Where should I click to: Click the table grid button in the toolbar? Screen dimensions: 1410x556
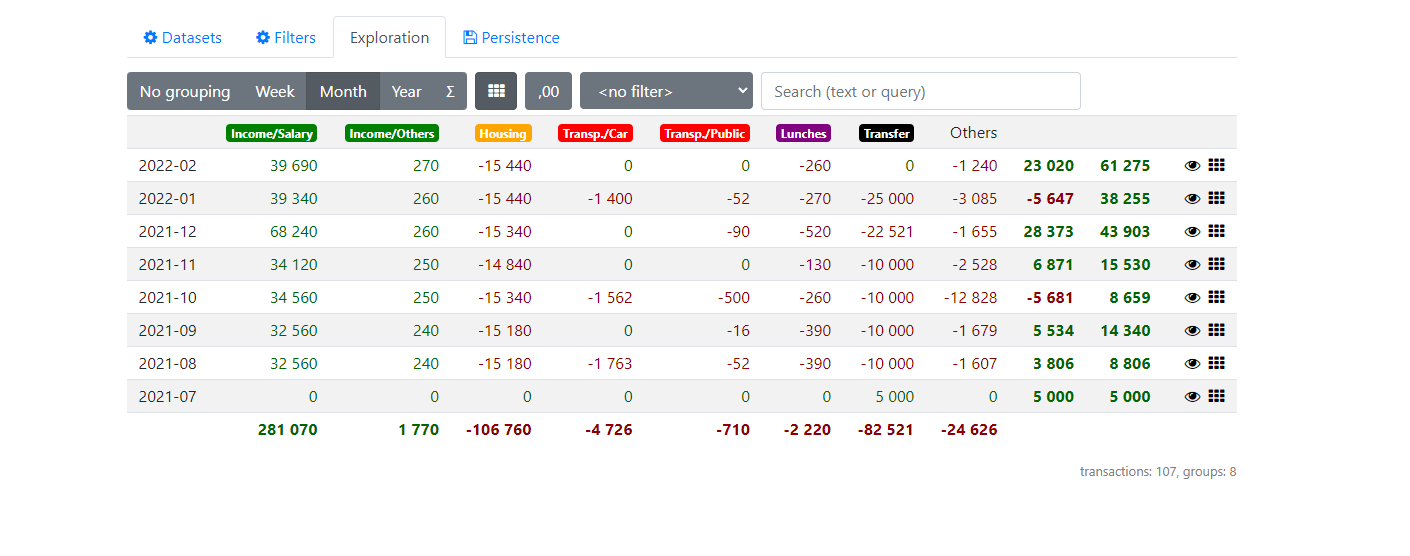pos(496,91)
